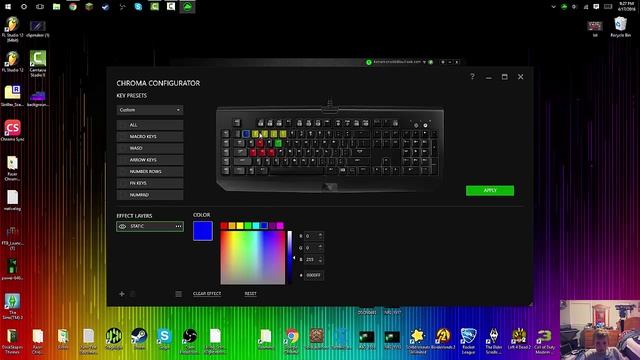The width and height of the screenshot is (640, 360).
Task: Open Skype desktop shortcut
Action: tap(164, 339)
